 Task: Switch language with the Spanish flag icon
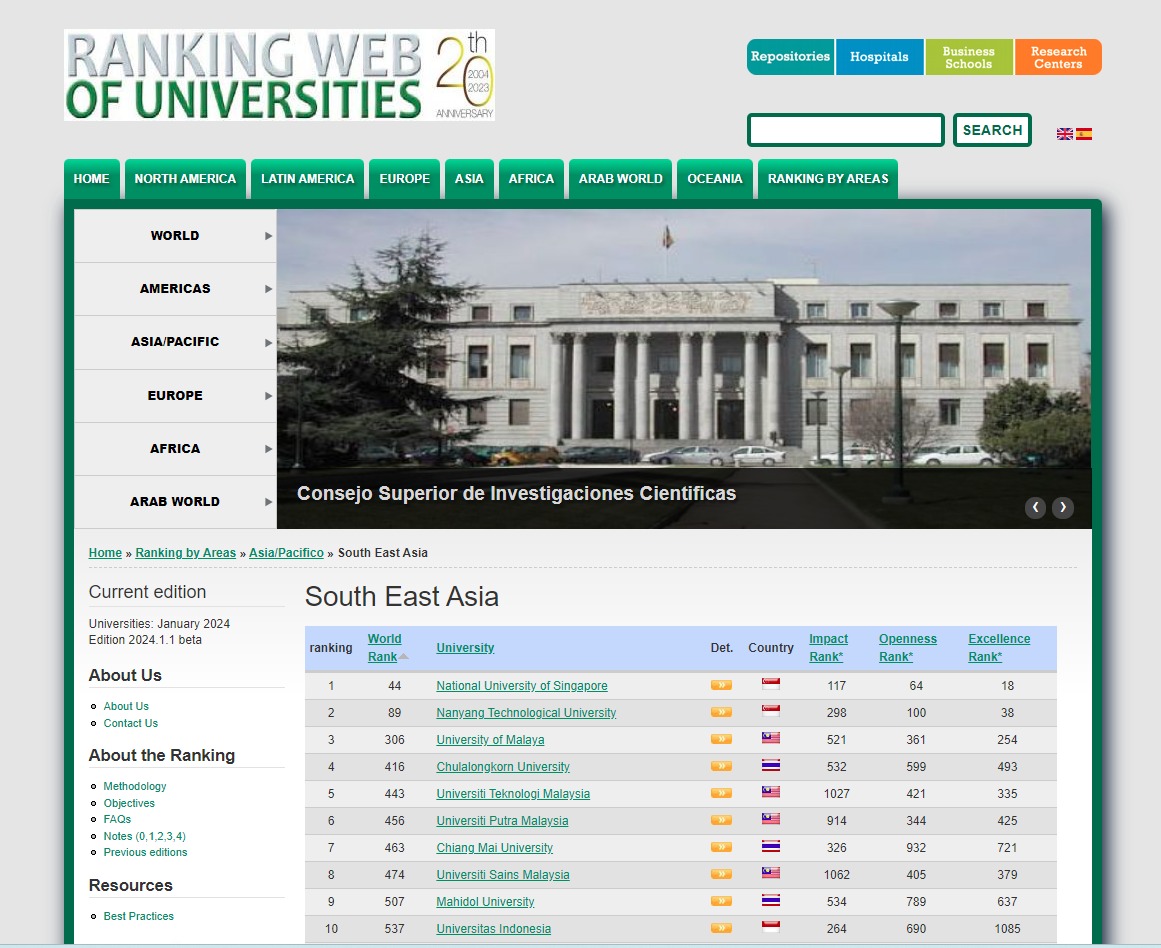[1084, 134]
